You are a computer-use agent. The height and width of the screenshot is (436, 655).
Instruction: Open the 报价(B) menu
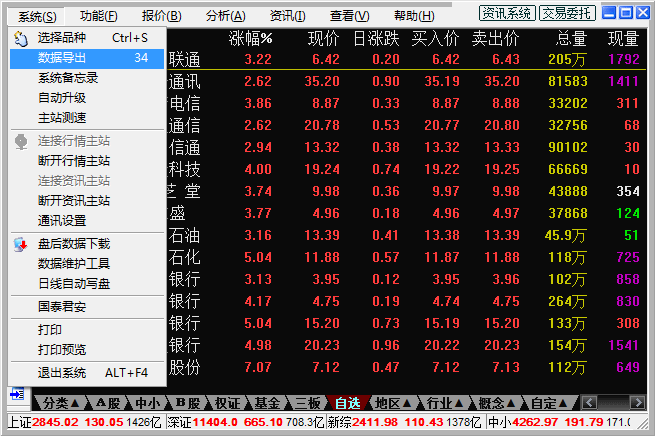pos(161,16)
